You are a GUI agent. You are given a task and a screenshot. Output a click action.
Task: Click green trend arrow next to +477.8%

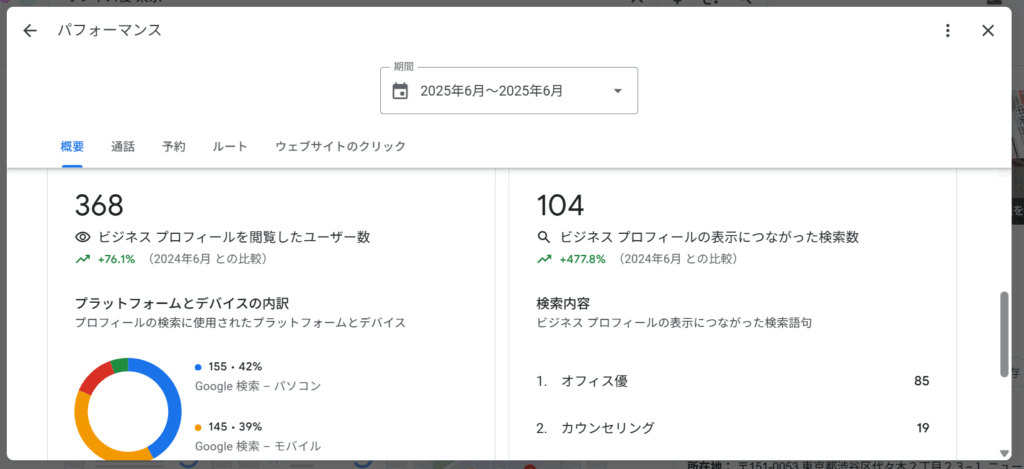pyautogui.click(x=544, y=259)
